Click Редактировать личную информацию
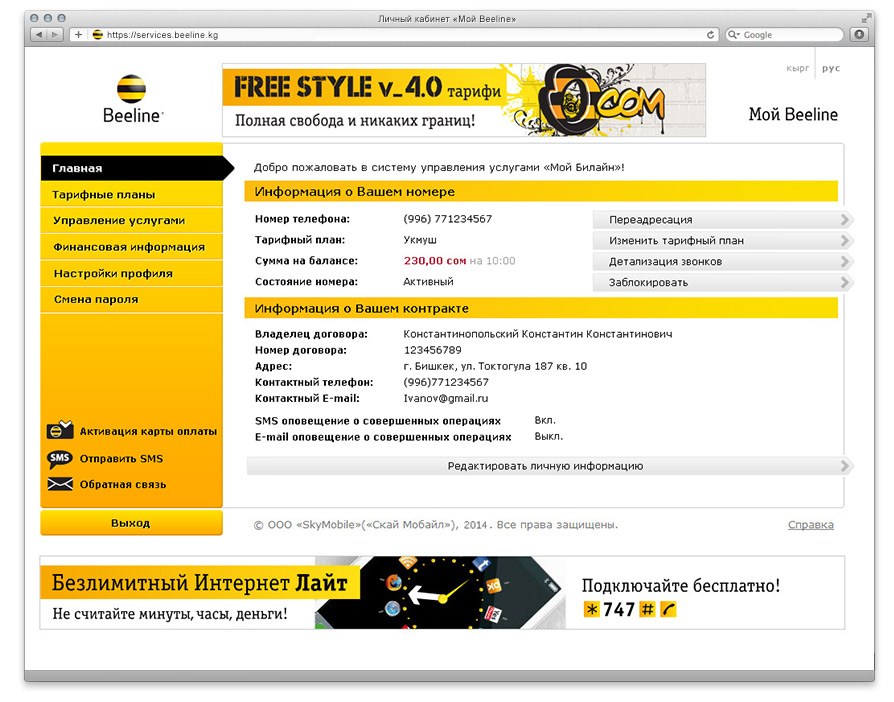Image resolution: width=894 pixels, height=702 pixels. click(548, 466)
